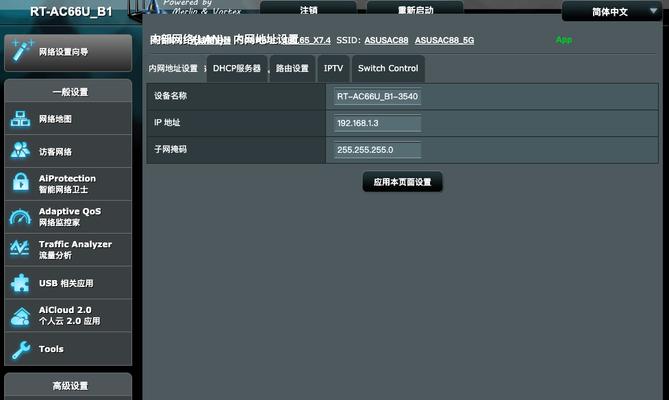
Task: Click the ASUSAC88 SSID link
Action: tap(386, 40)
